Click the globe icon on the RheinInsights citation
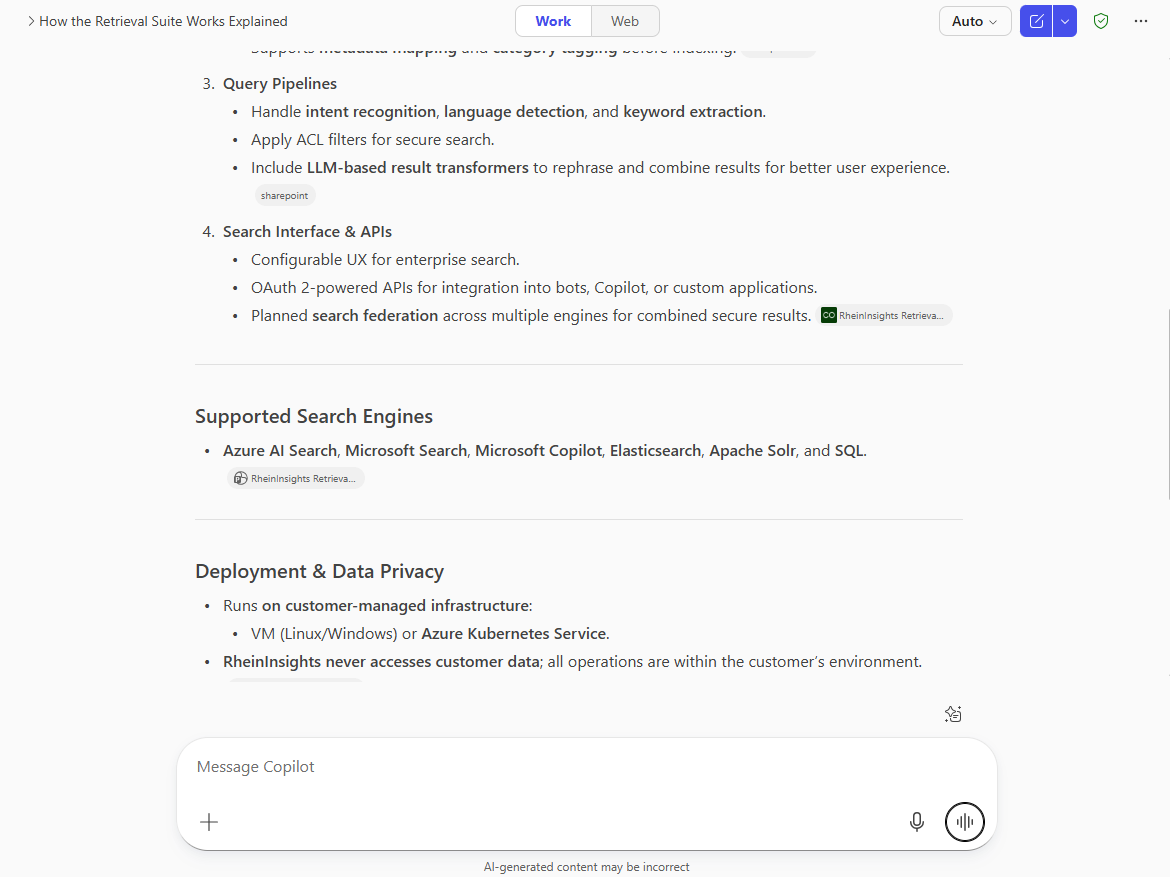This screenshot has height=877, width=1170. (x=240, y=478)
